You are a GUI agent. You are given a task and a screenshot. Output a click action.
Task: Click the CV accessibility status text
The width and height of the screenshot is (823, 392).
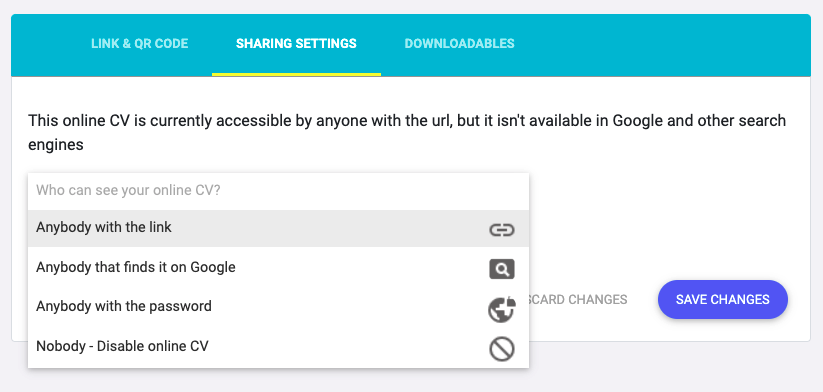pos(407,132)
